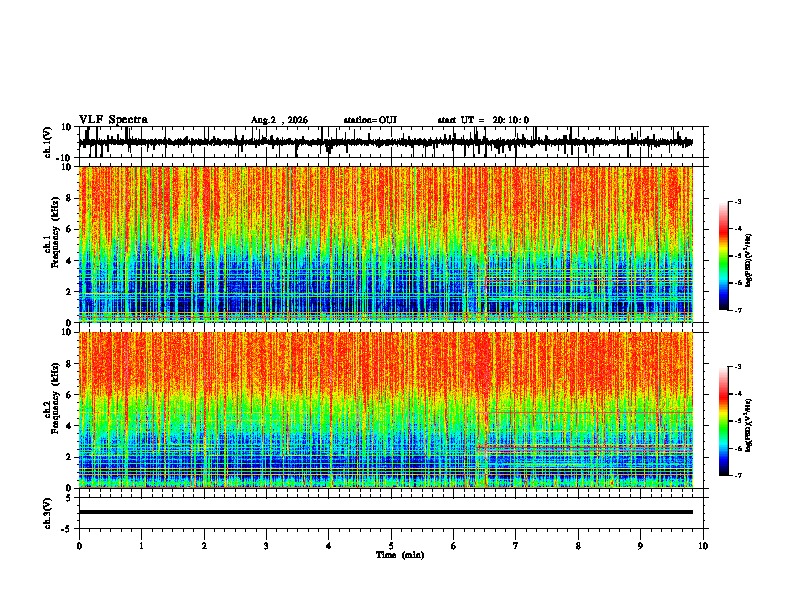Click the "VLF Spectra" plot title
The image size is (792, 612).
point(113,120)
